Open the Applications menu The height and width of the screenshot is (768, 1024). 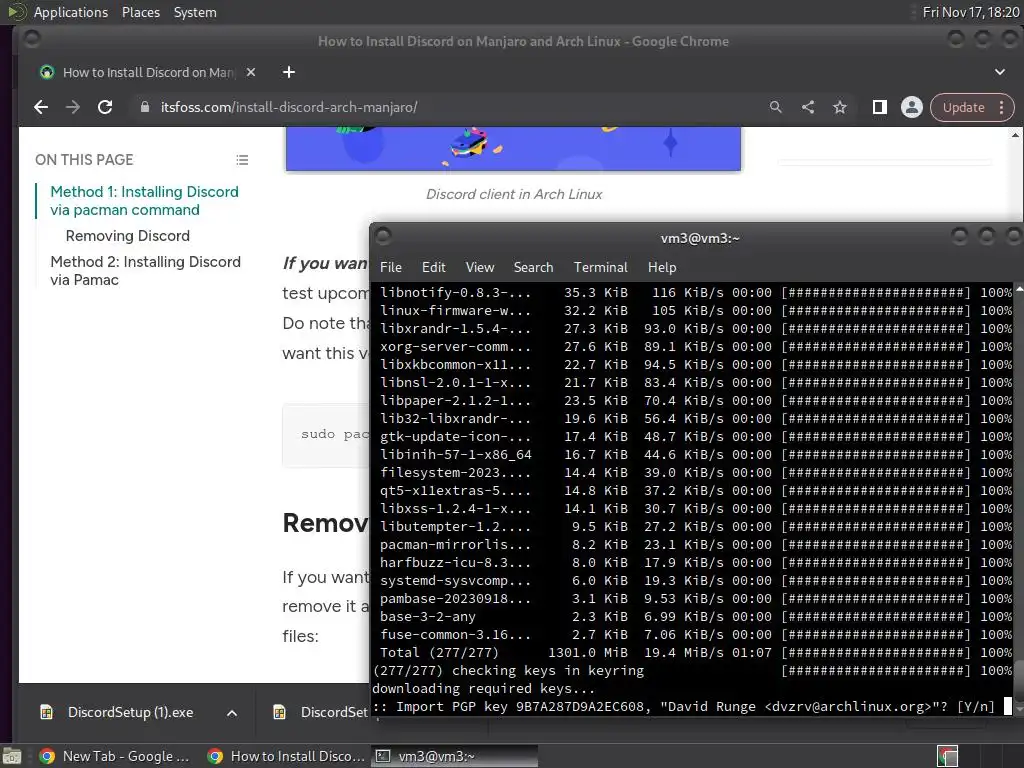pyautogui.click(x=71, y=12)
